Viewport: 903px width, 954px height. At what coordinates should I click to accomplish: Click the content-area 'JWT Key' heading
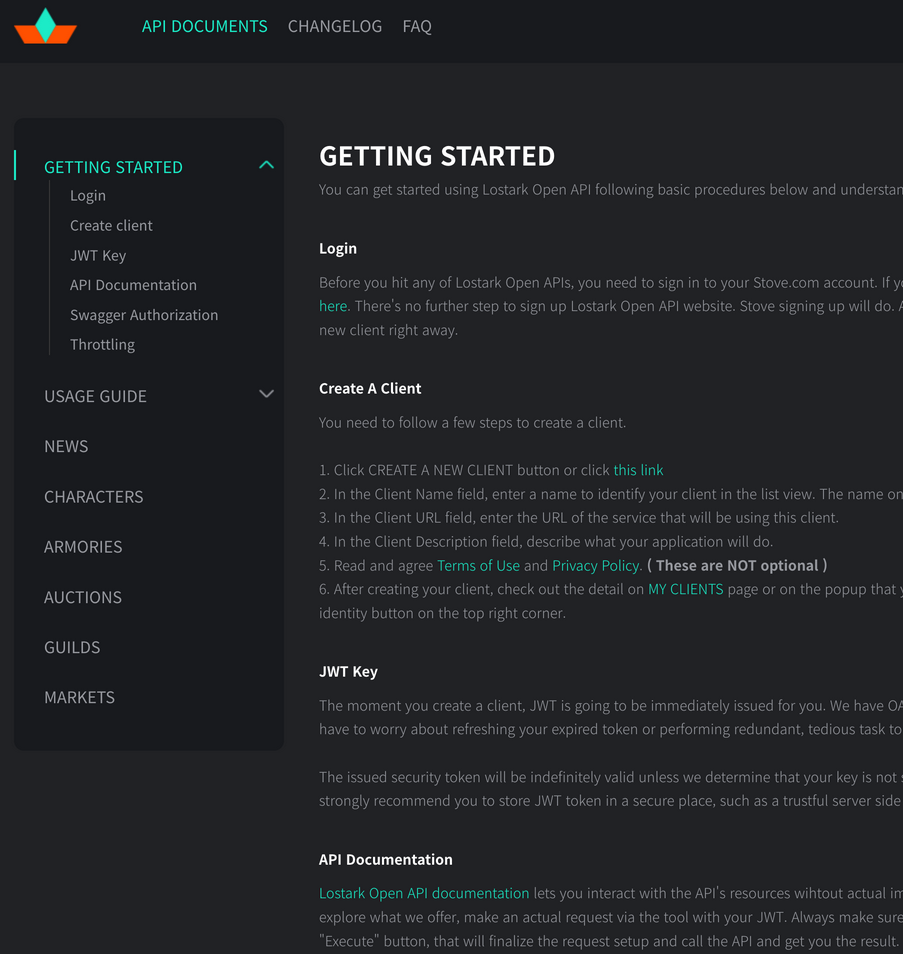[x=348, y=672]
